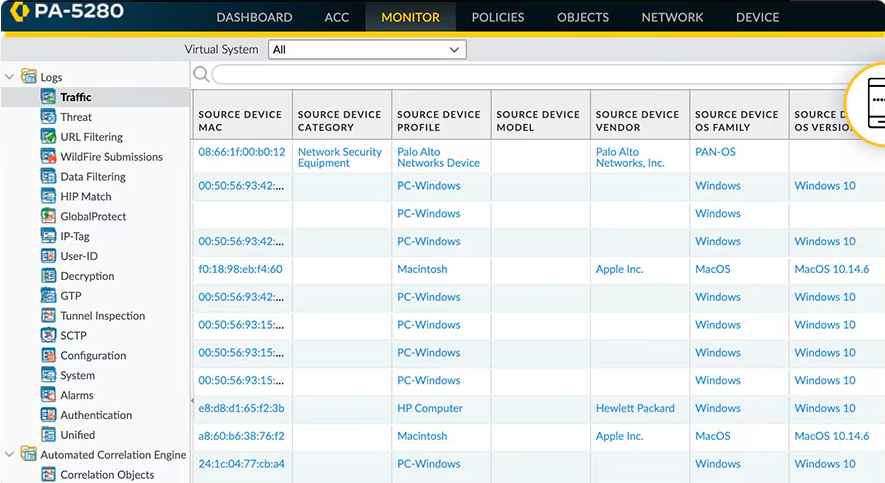885x483 pixels.
Task: Collapse the left sidebar using splitter arrow
Action: [x=192, y=401]
